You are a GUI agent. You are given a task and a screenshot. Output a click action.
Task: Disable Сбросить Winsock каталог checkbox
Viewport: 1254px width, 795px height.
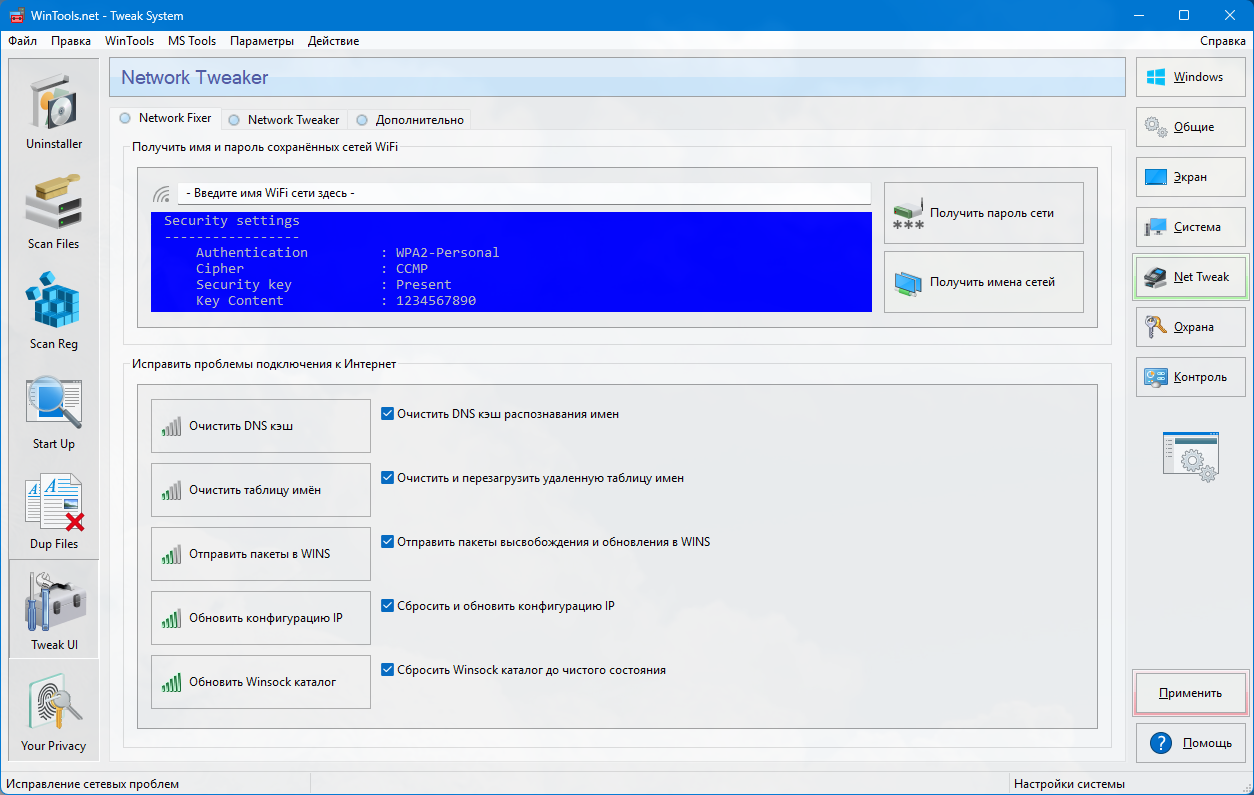pyautogui.click(x=388, y=670)
